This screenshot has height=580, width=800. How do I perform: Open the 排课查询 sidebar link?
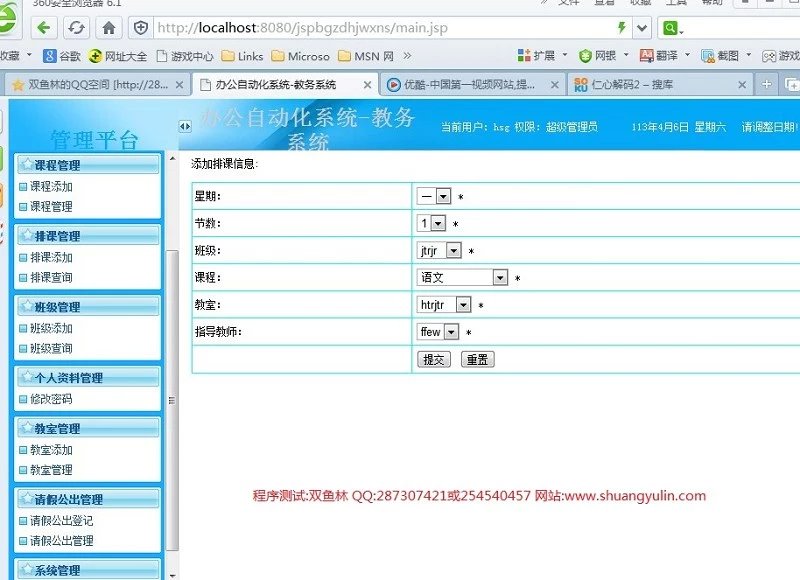point(51,278)
